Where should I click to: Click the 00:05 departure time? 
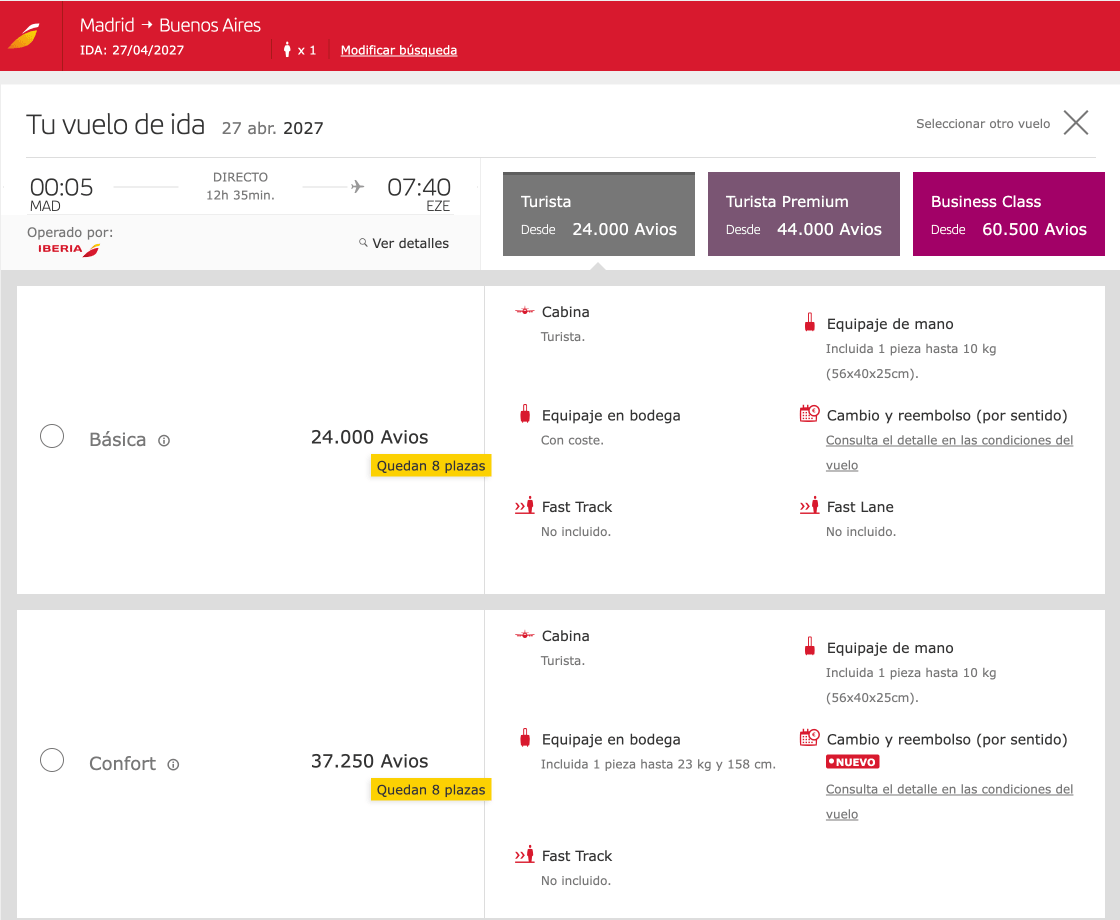[x=61, y=187]
